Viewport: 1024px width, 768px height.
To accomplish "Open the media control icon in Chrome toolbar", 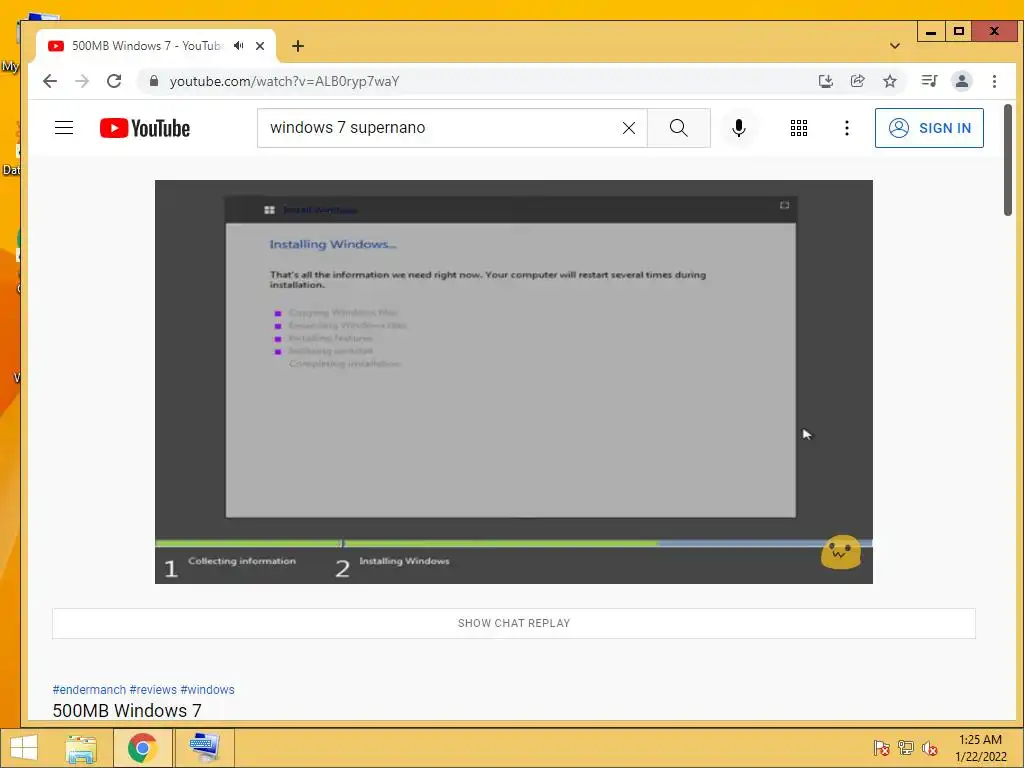I will pos(929,81).
